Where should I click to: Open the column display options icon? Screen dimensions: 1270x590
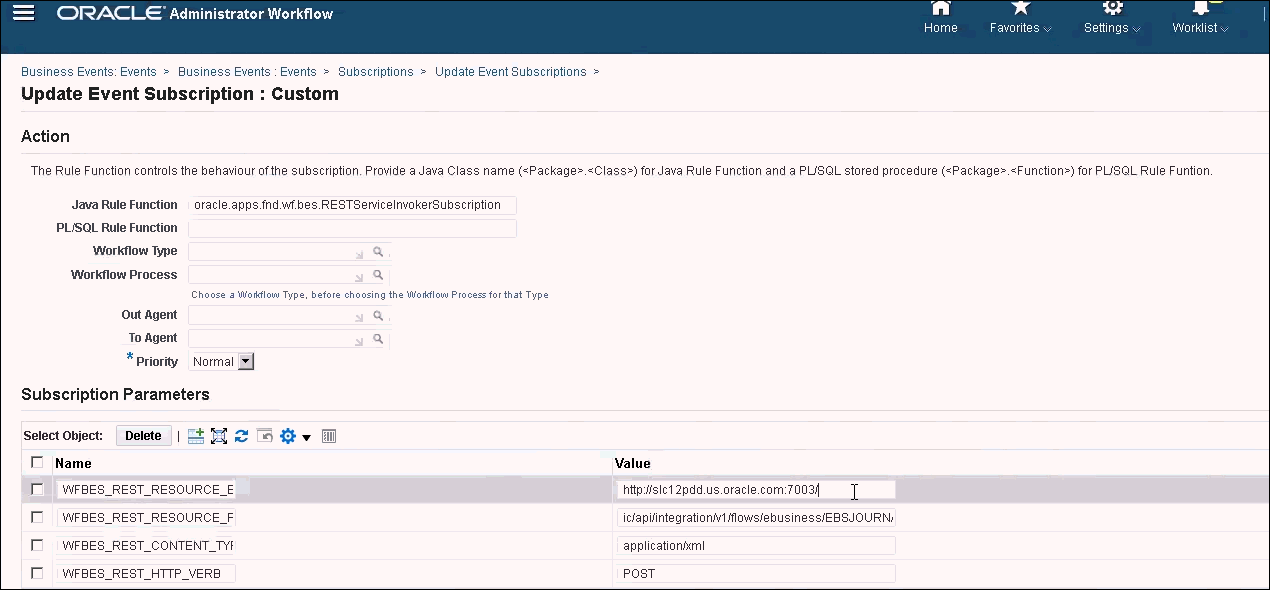(x=329, y=436)
